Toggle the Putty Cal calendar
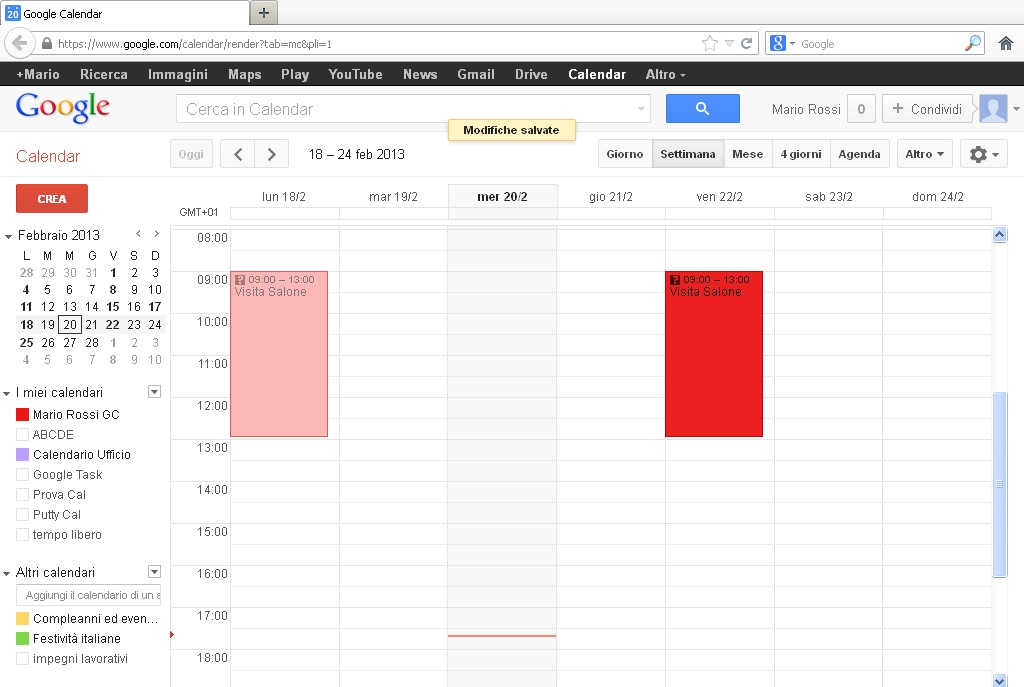 tap(22, 515)
